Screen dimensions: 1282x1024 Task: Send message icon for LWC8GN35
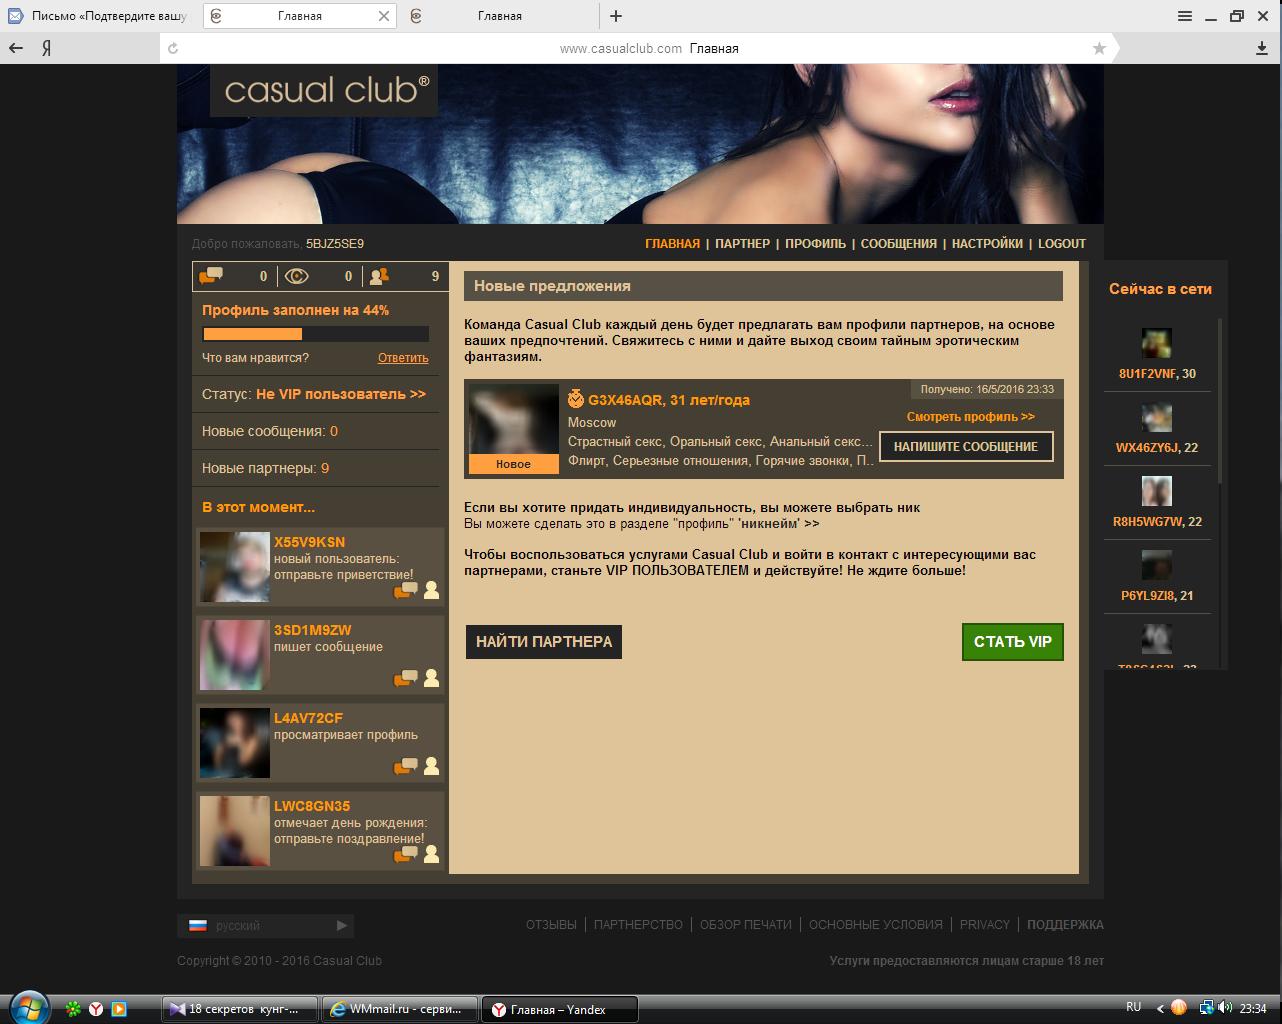tap(406, 854)
